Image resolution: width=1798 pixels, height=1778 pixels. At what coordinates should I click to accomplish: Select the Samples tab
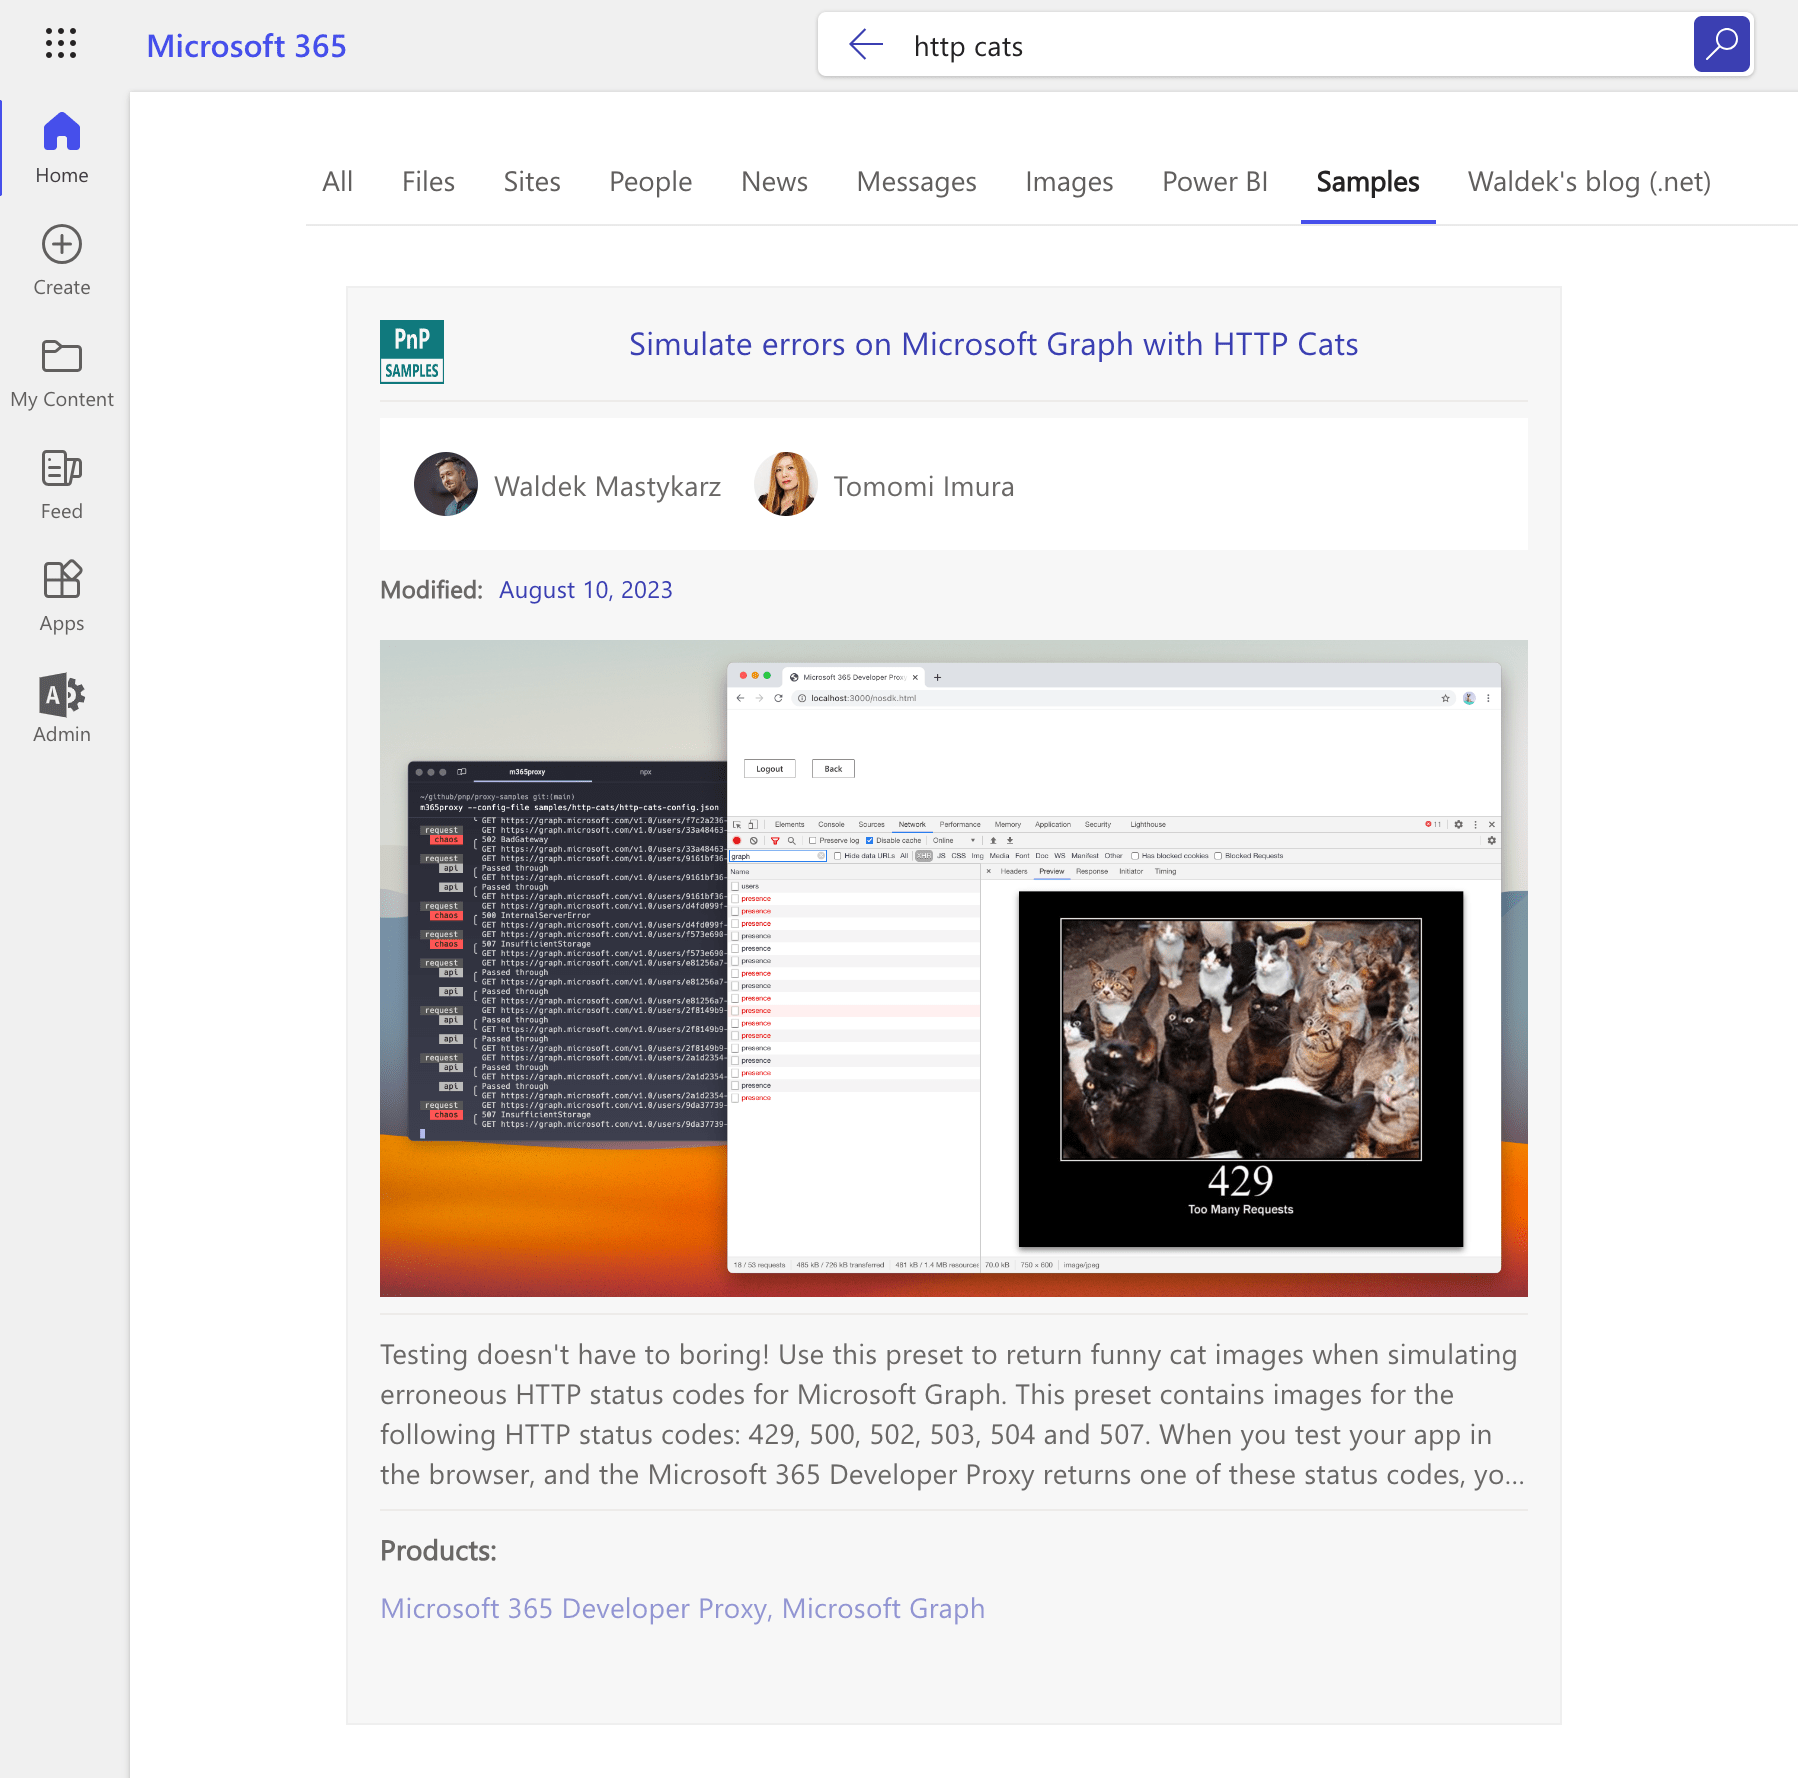pos(1368,182)
